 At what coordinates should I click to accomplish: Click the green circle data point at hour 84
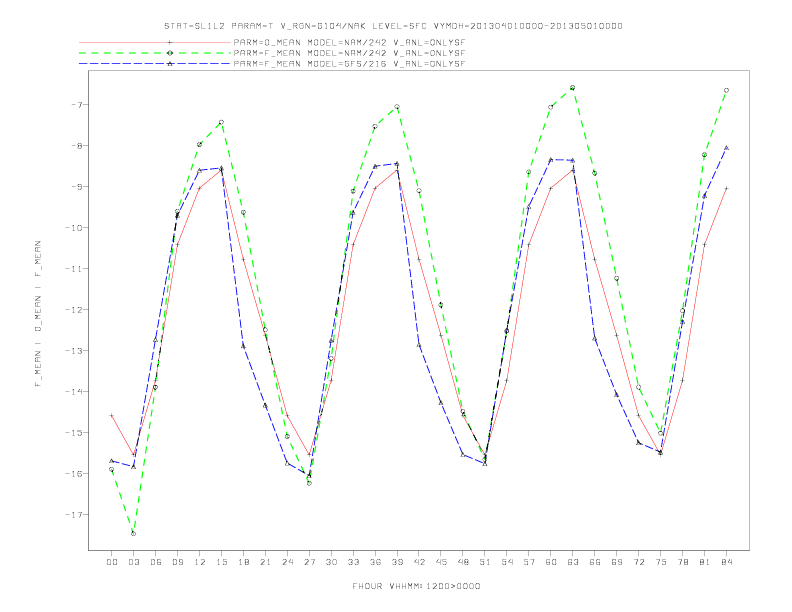(727, 90)
